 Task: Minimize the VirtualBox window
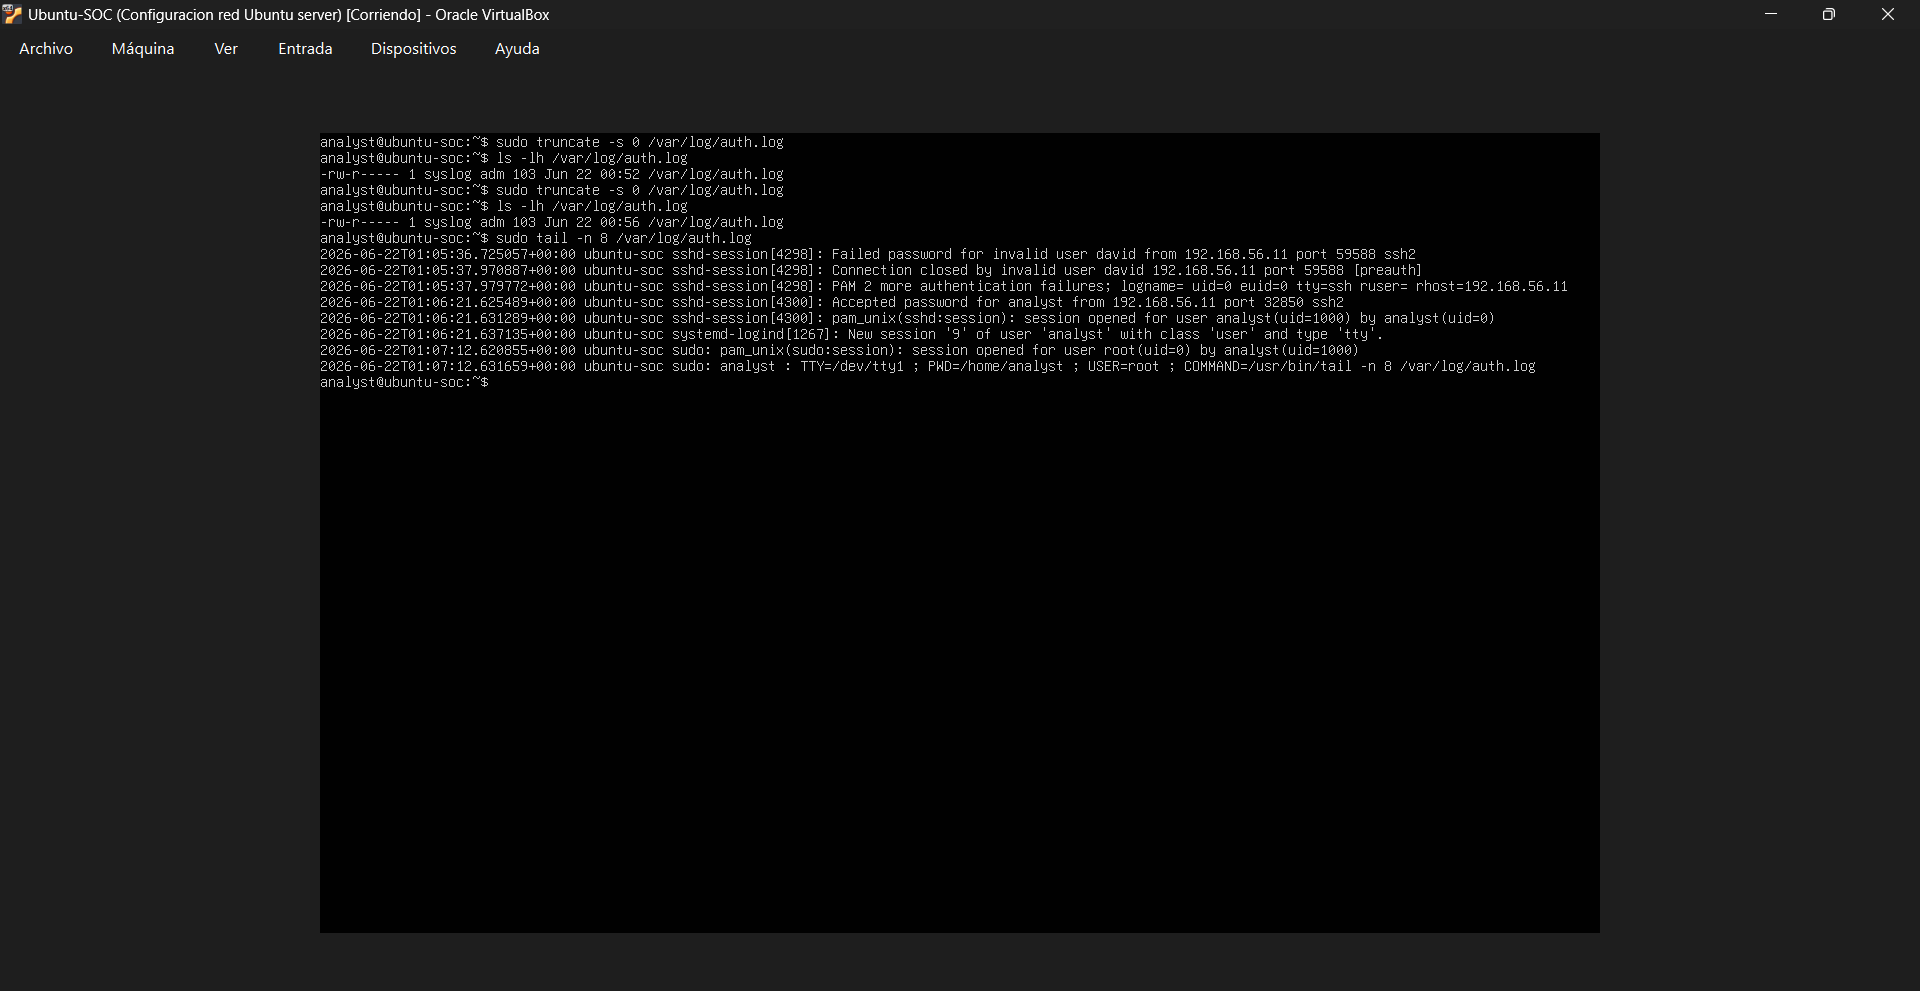point(1771,14)
